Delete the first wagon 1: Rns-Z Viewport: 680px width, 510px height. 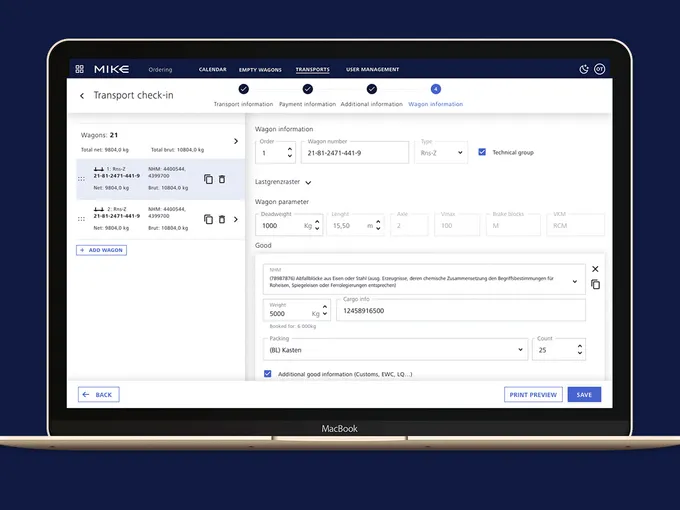click(222, 179)
